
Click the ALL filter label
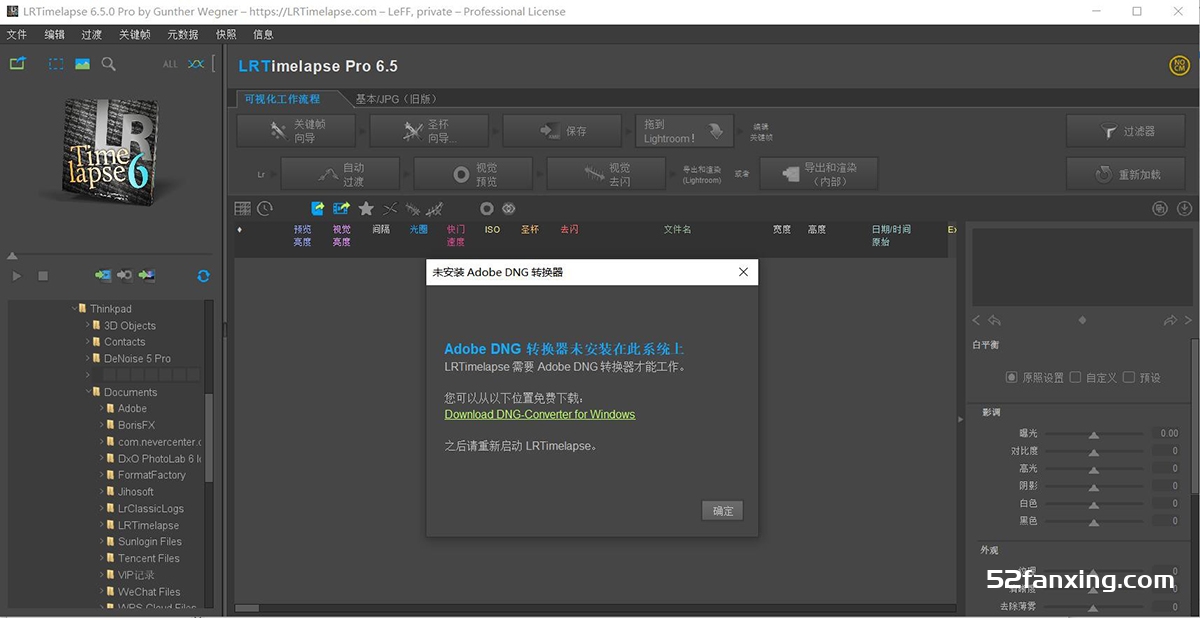pyautogui.click(x=170, y=64)
